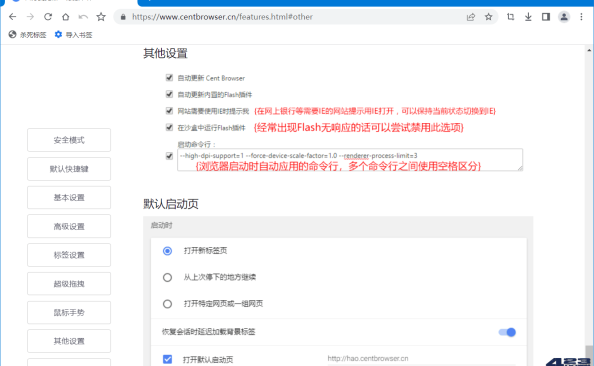Screen dimensions: 594x366
Task: Click the scrollbar up arrow
Action: 589,50
